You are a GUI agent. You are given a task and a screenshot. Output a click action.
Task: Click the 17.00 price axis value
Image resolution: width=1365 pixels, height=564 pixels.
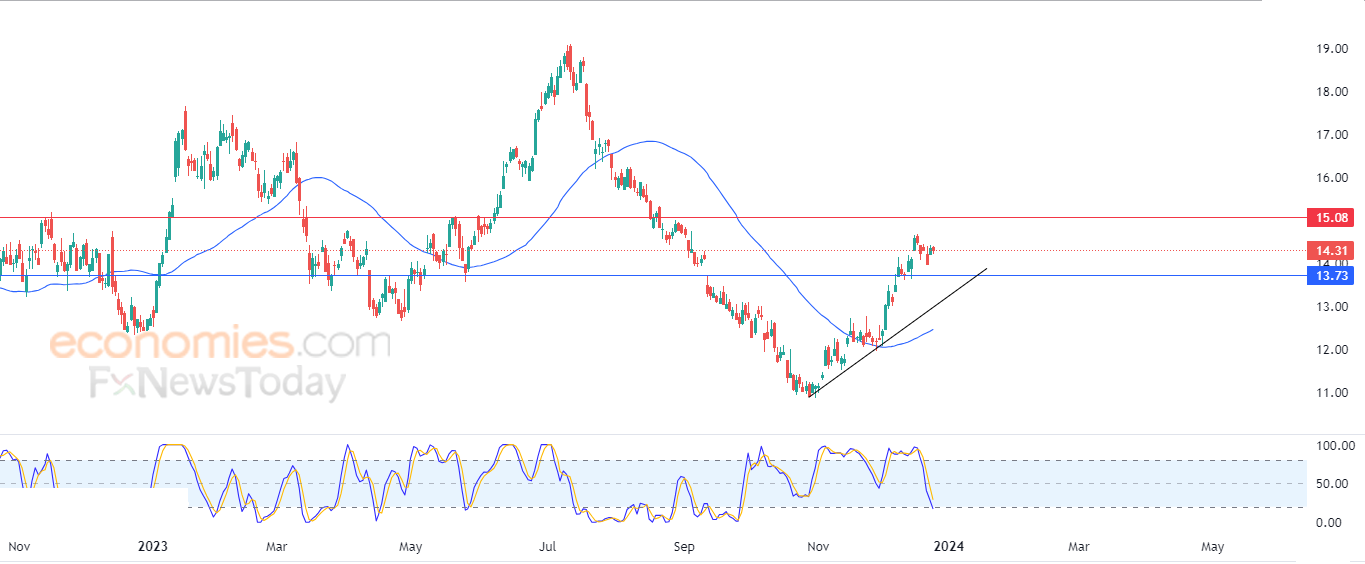click(x=1330, y=135)
